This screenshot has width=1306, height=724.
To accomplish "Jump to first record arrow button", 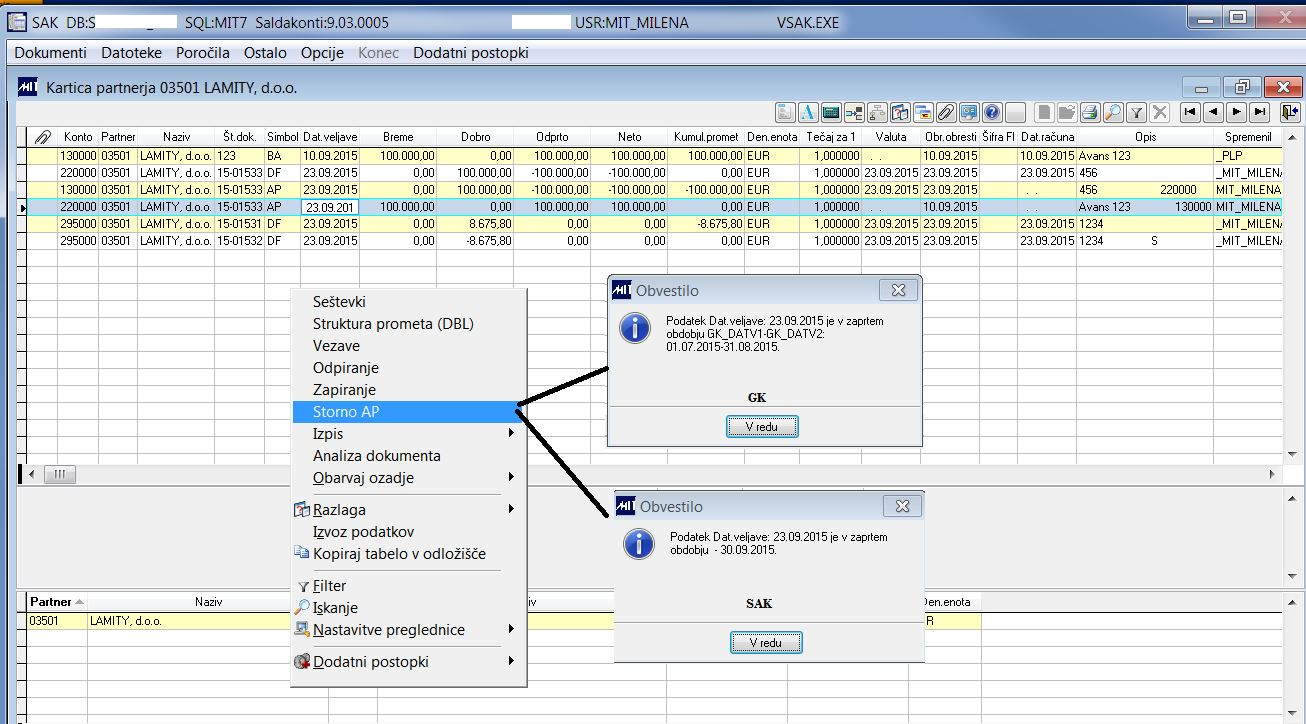I will tap(1190, 112).
